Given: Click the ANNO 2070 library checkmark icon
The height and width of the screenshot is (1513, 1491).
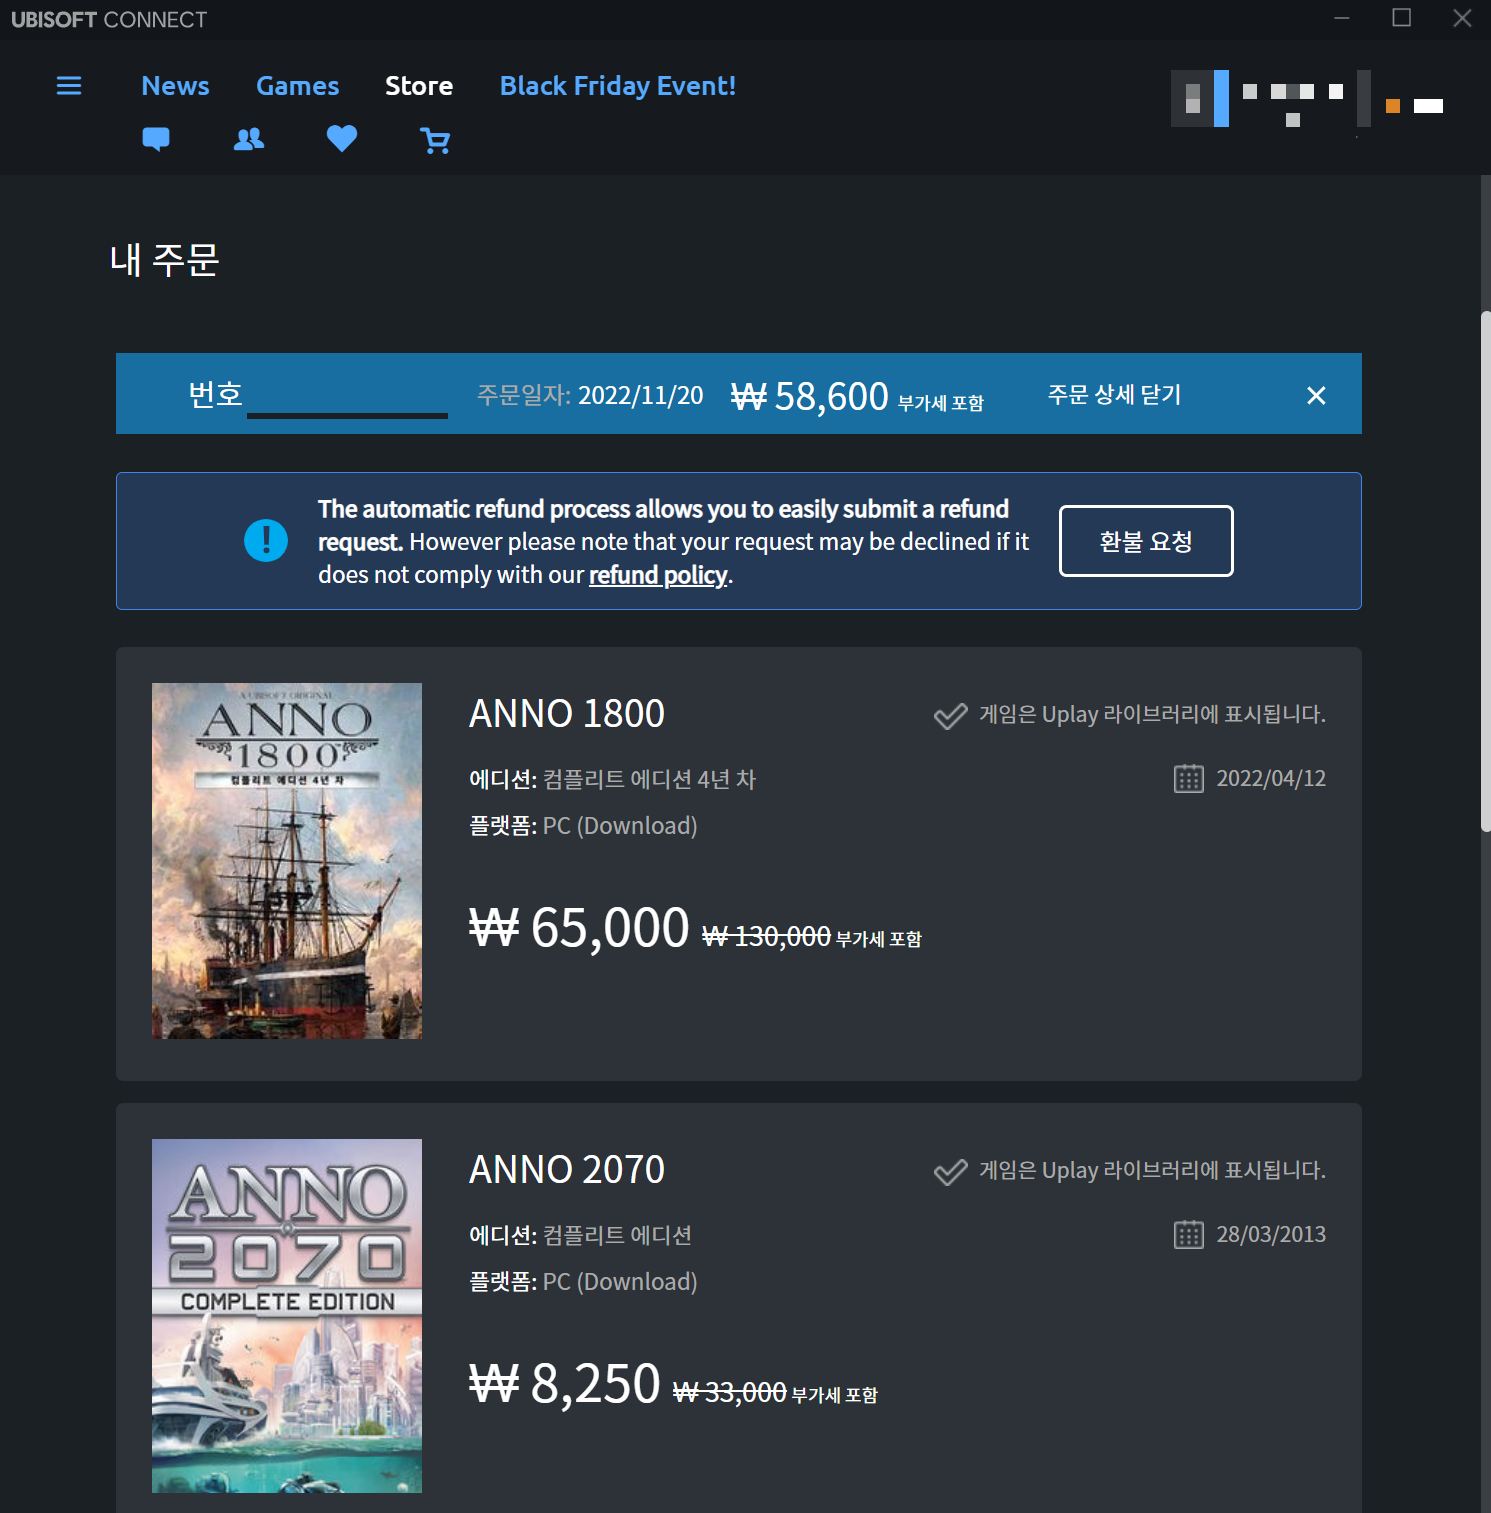Looking at the screenshot, I should point(950,1171).
